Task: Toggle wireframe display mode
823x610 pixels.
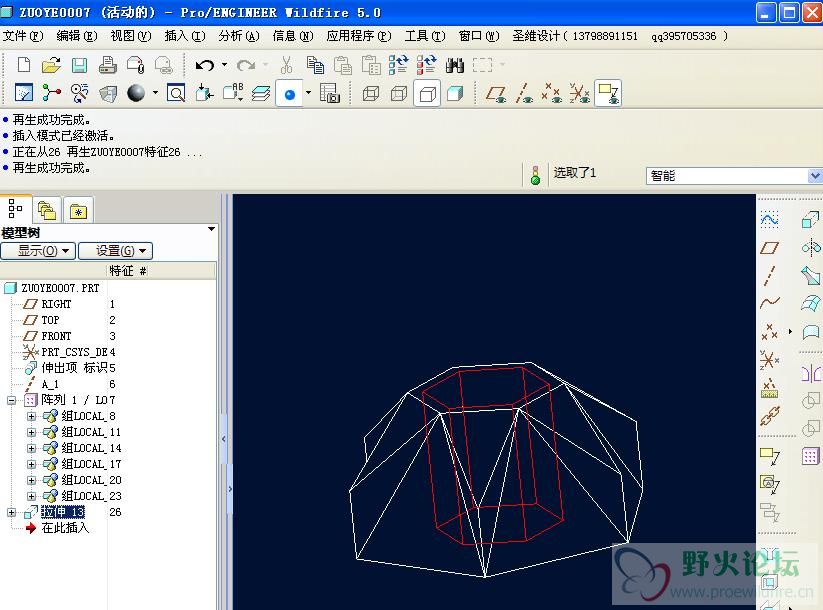Action: [x=371, y=93]
